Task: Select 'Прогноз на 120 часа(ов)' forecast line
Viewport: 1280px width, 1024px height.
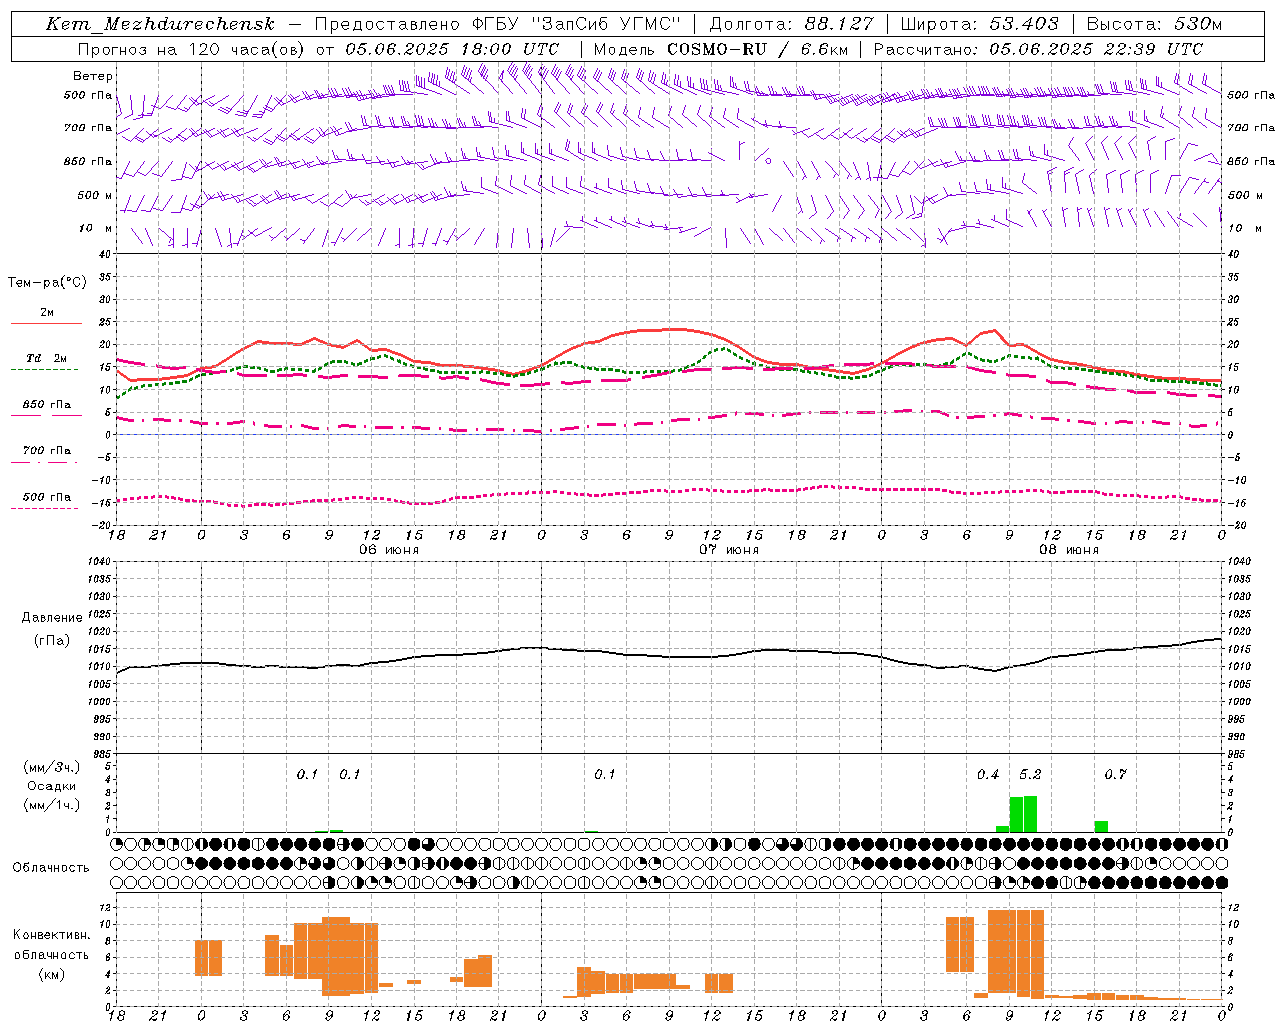Action: point(193,49)
